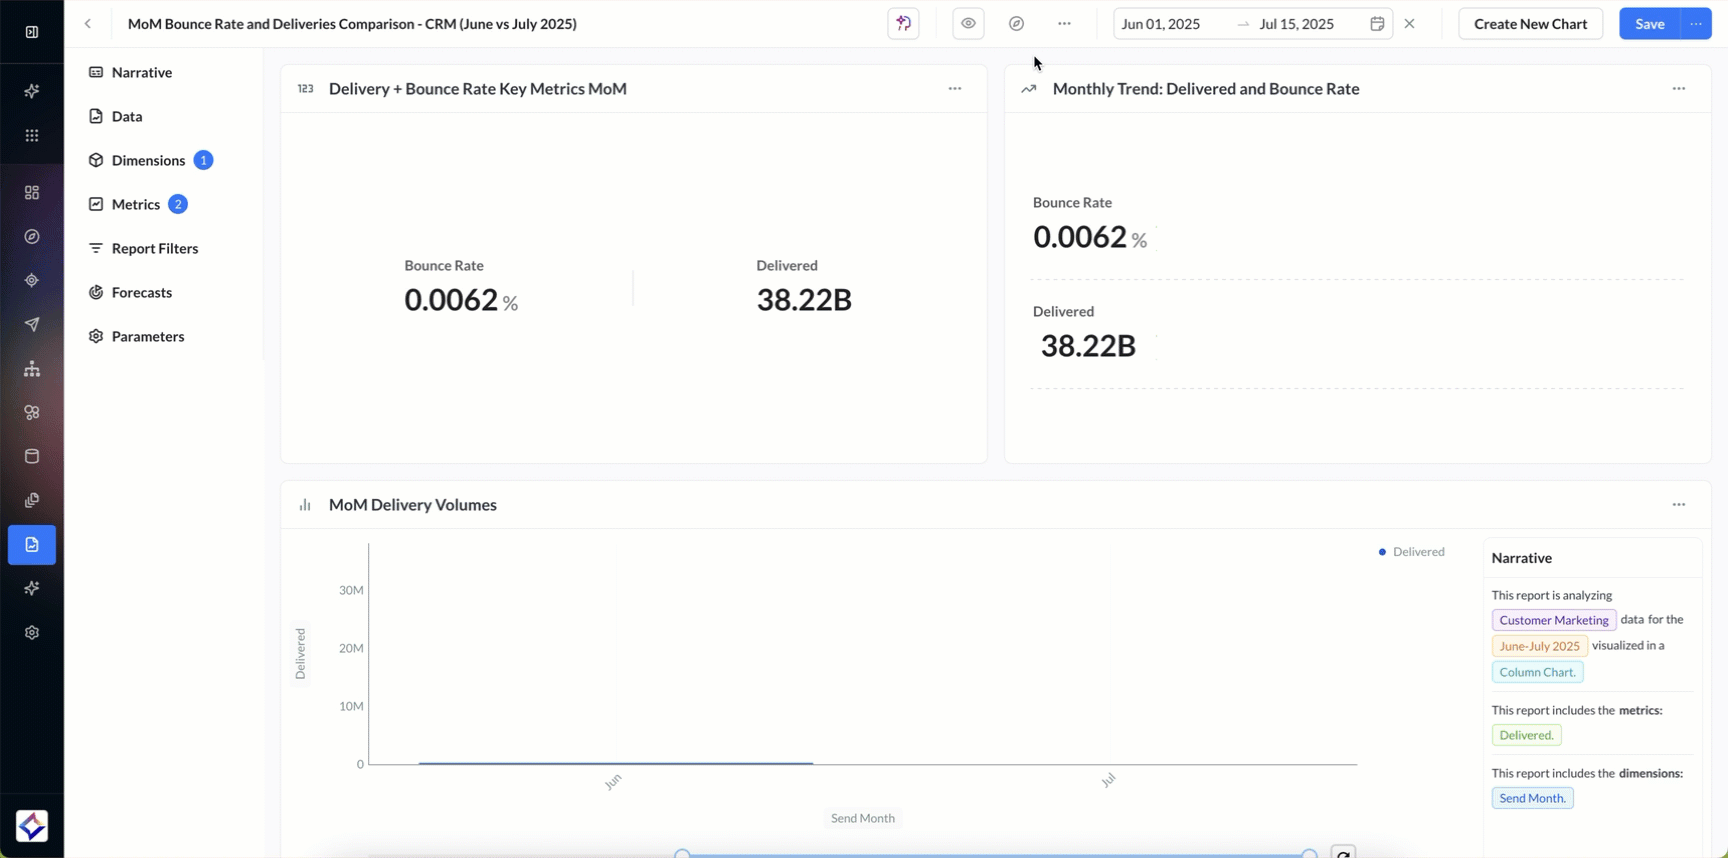The width and height of the screenshot is (1728, 858).
Task: Click the Create New Chart button
Action: pyautogui.click(x=1530, y=24)
